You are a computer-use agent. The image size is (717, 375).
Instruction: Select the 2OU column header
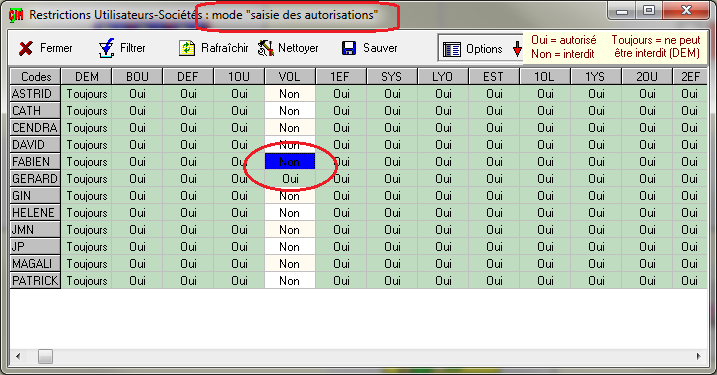point(647,76)
